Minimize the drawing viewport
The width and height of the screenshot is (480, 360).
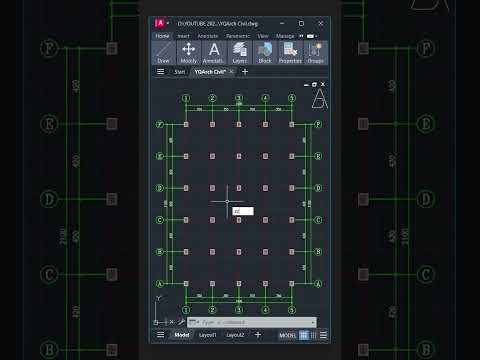[306, 85]
